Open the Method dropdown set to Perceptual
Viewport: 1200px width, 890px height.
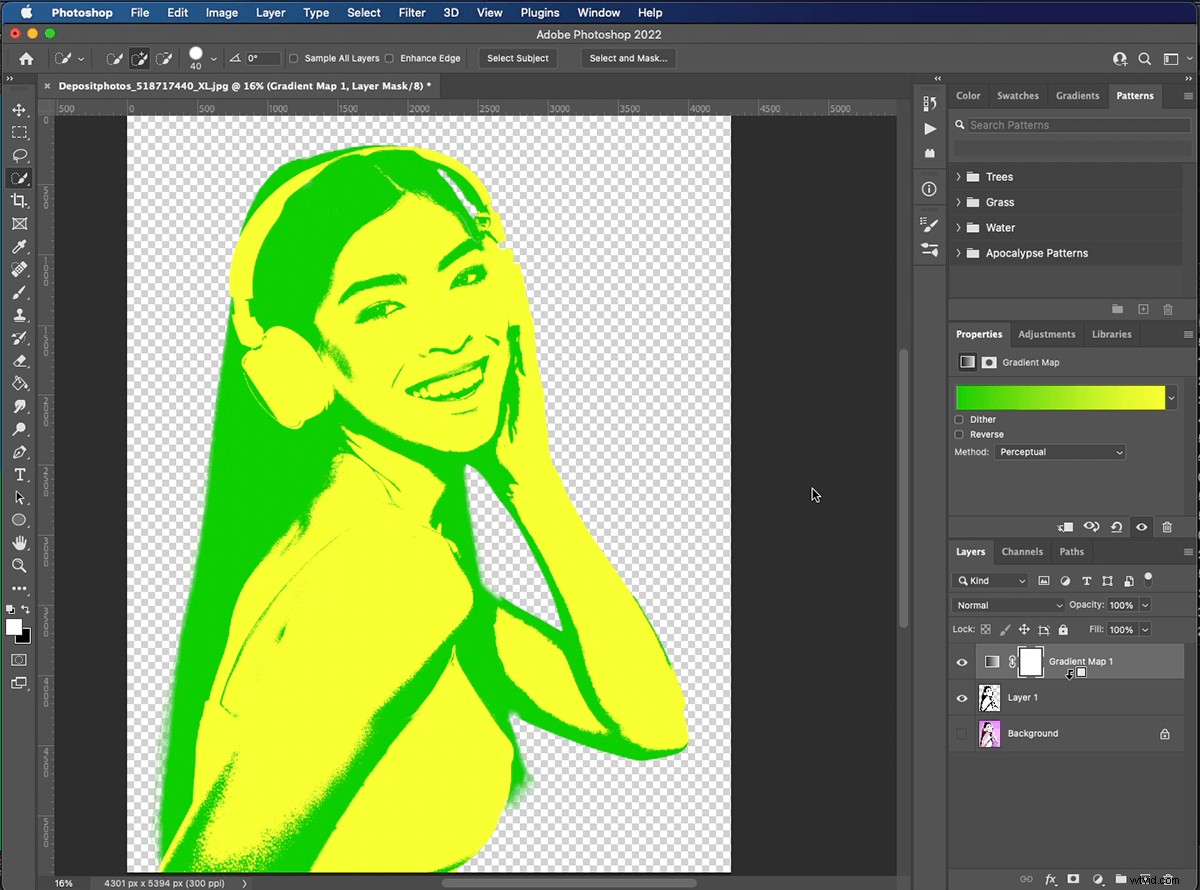coord(1060,452)
